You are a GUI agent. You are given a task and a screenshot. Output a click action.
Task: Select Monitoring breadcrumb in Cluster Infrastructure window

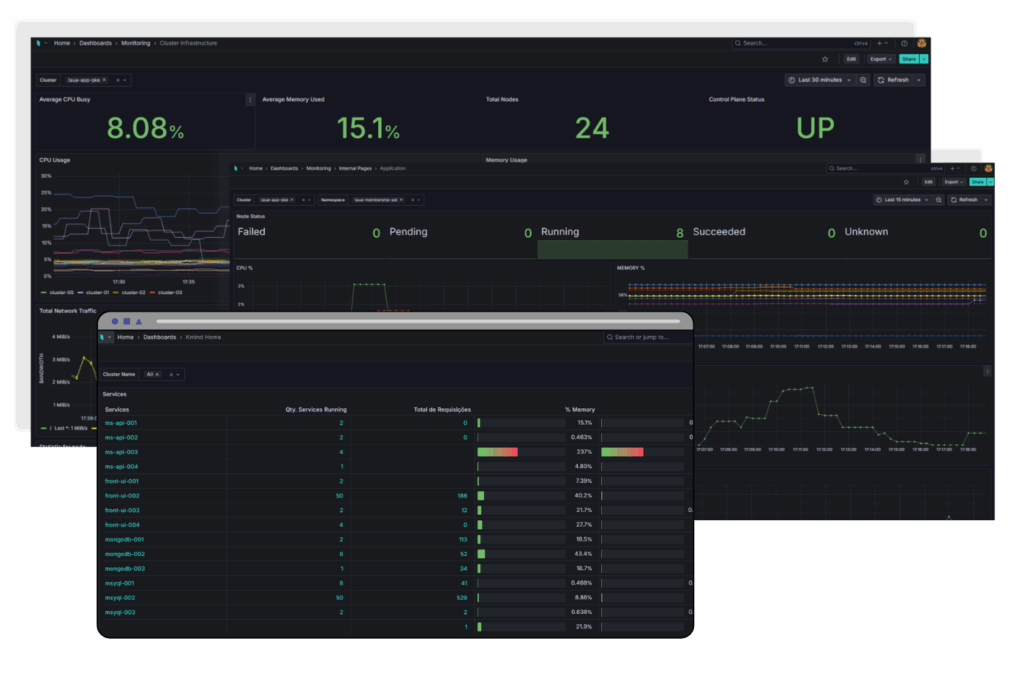click(x=135, y=43)
